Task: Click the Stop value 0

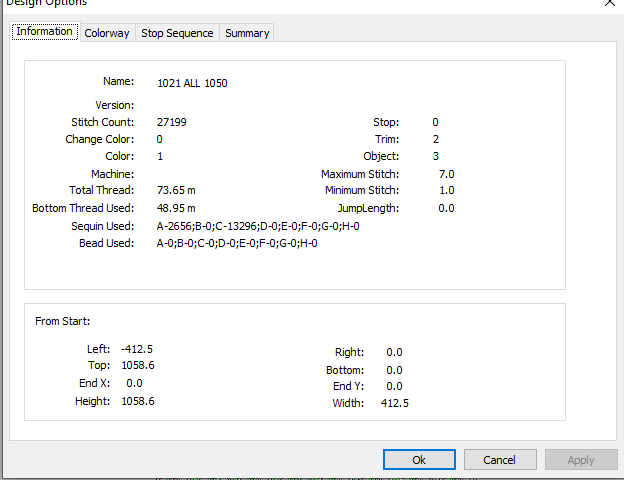Action: [435, 122]
